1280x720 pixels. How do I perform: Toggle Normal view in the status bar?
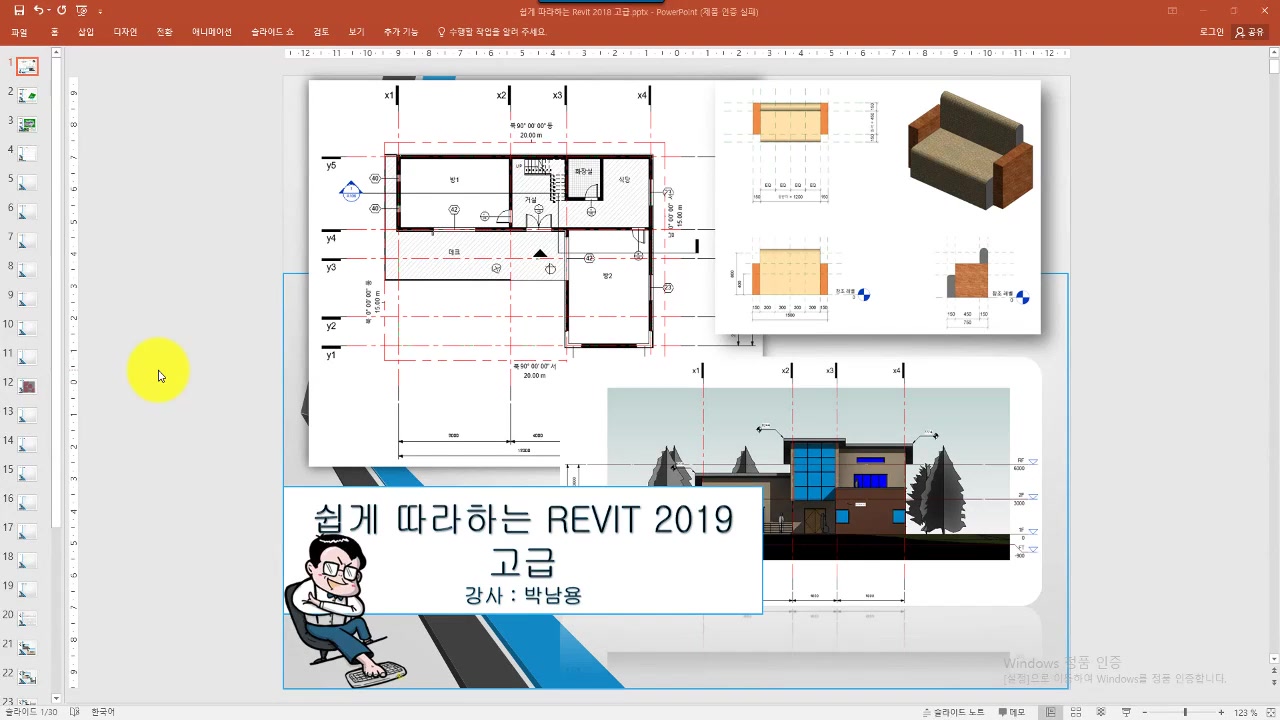pos(1050,712)
